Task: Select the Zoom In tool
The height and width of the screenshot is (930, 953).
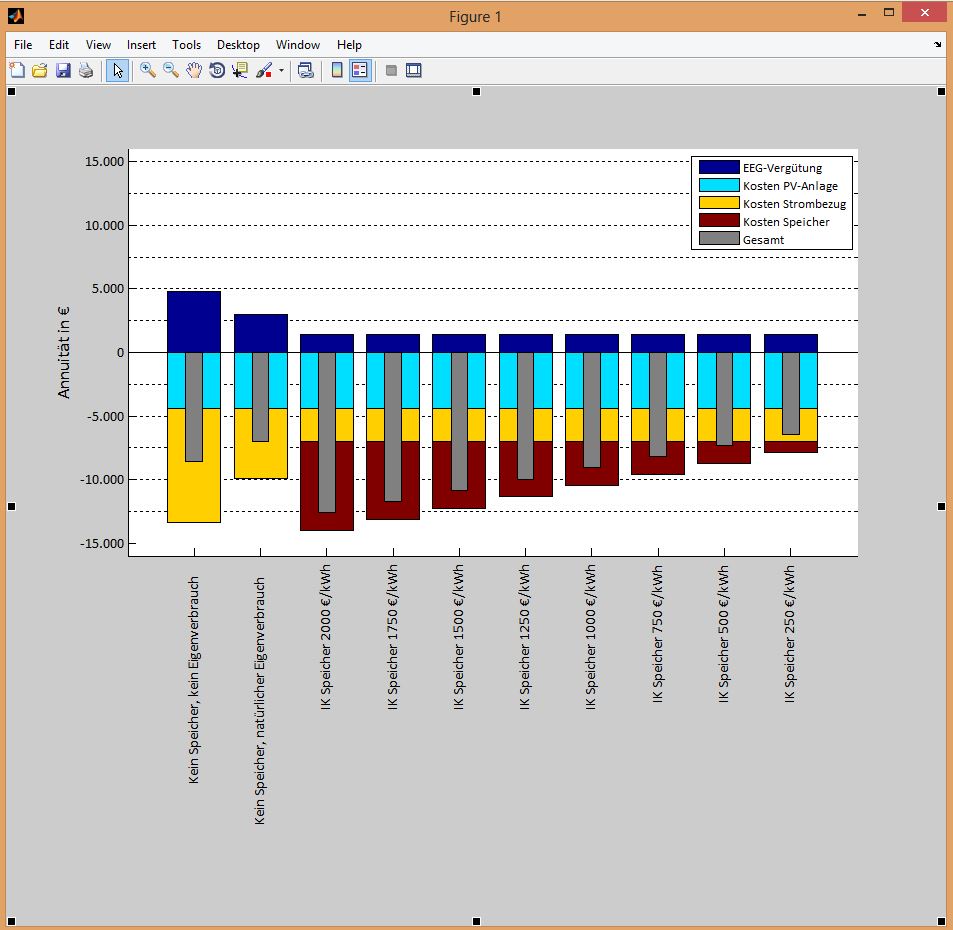Action: 147,70
